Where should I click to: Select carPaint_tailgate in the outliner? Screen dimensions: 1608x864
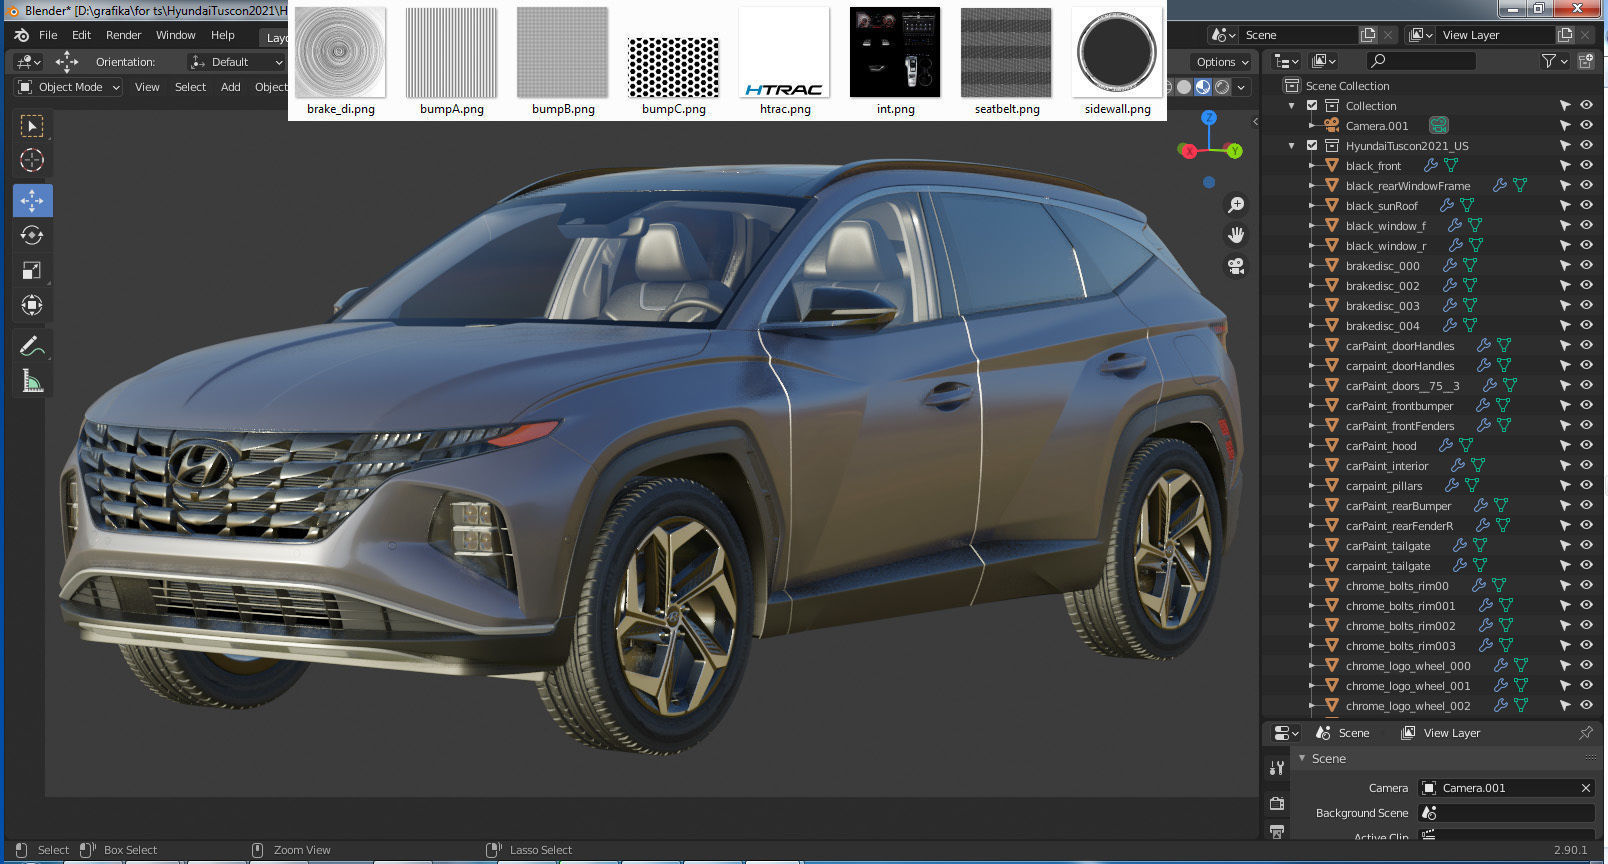point(1388,546)
